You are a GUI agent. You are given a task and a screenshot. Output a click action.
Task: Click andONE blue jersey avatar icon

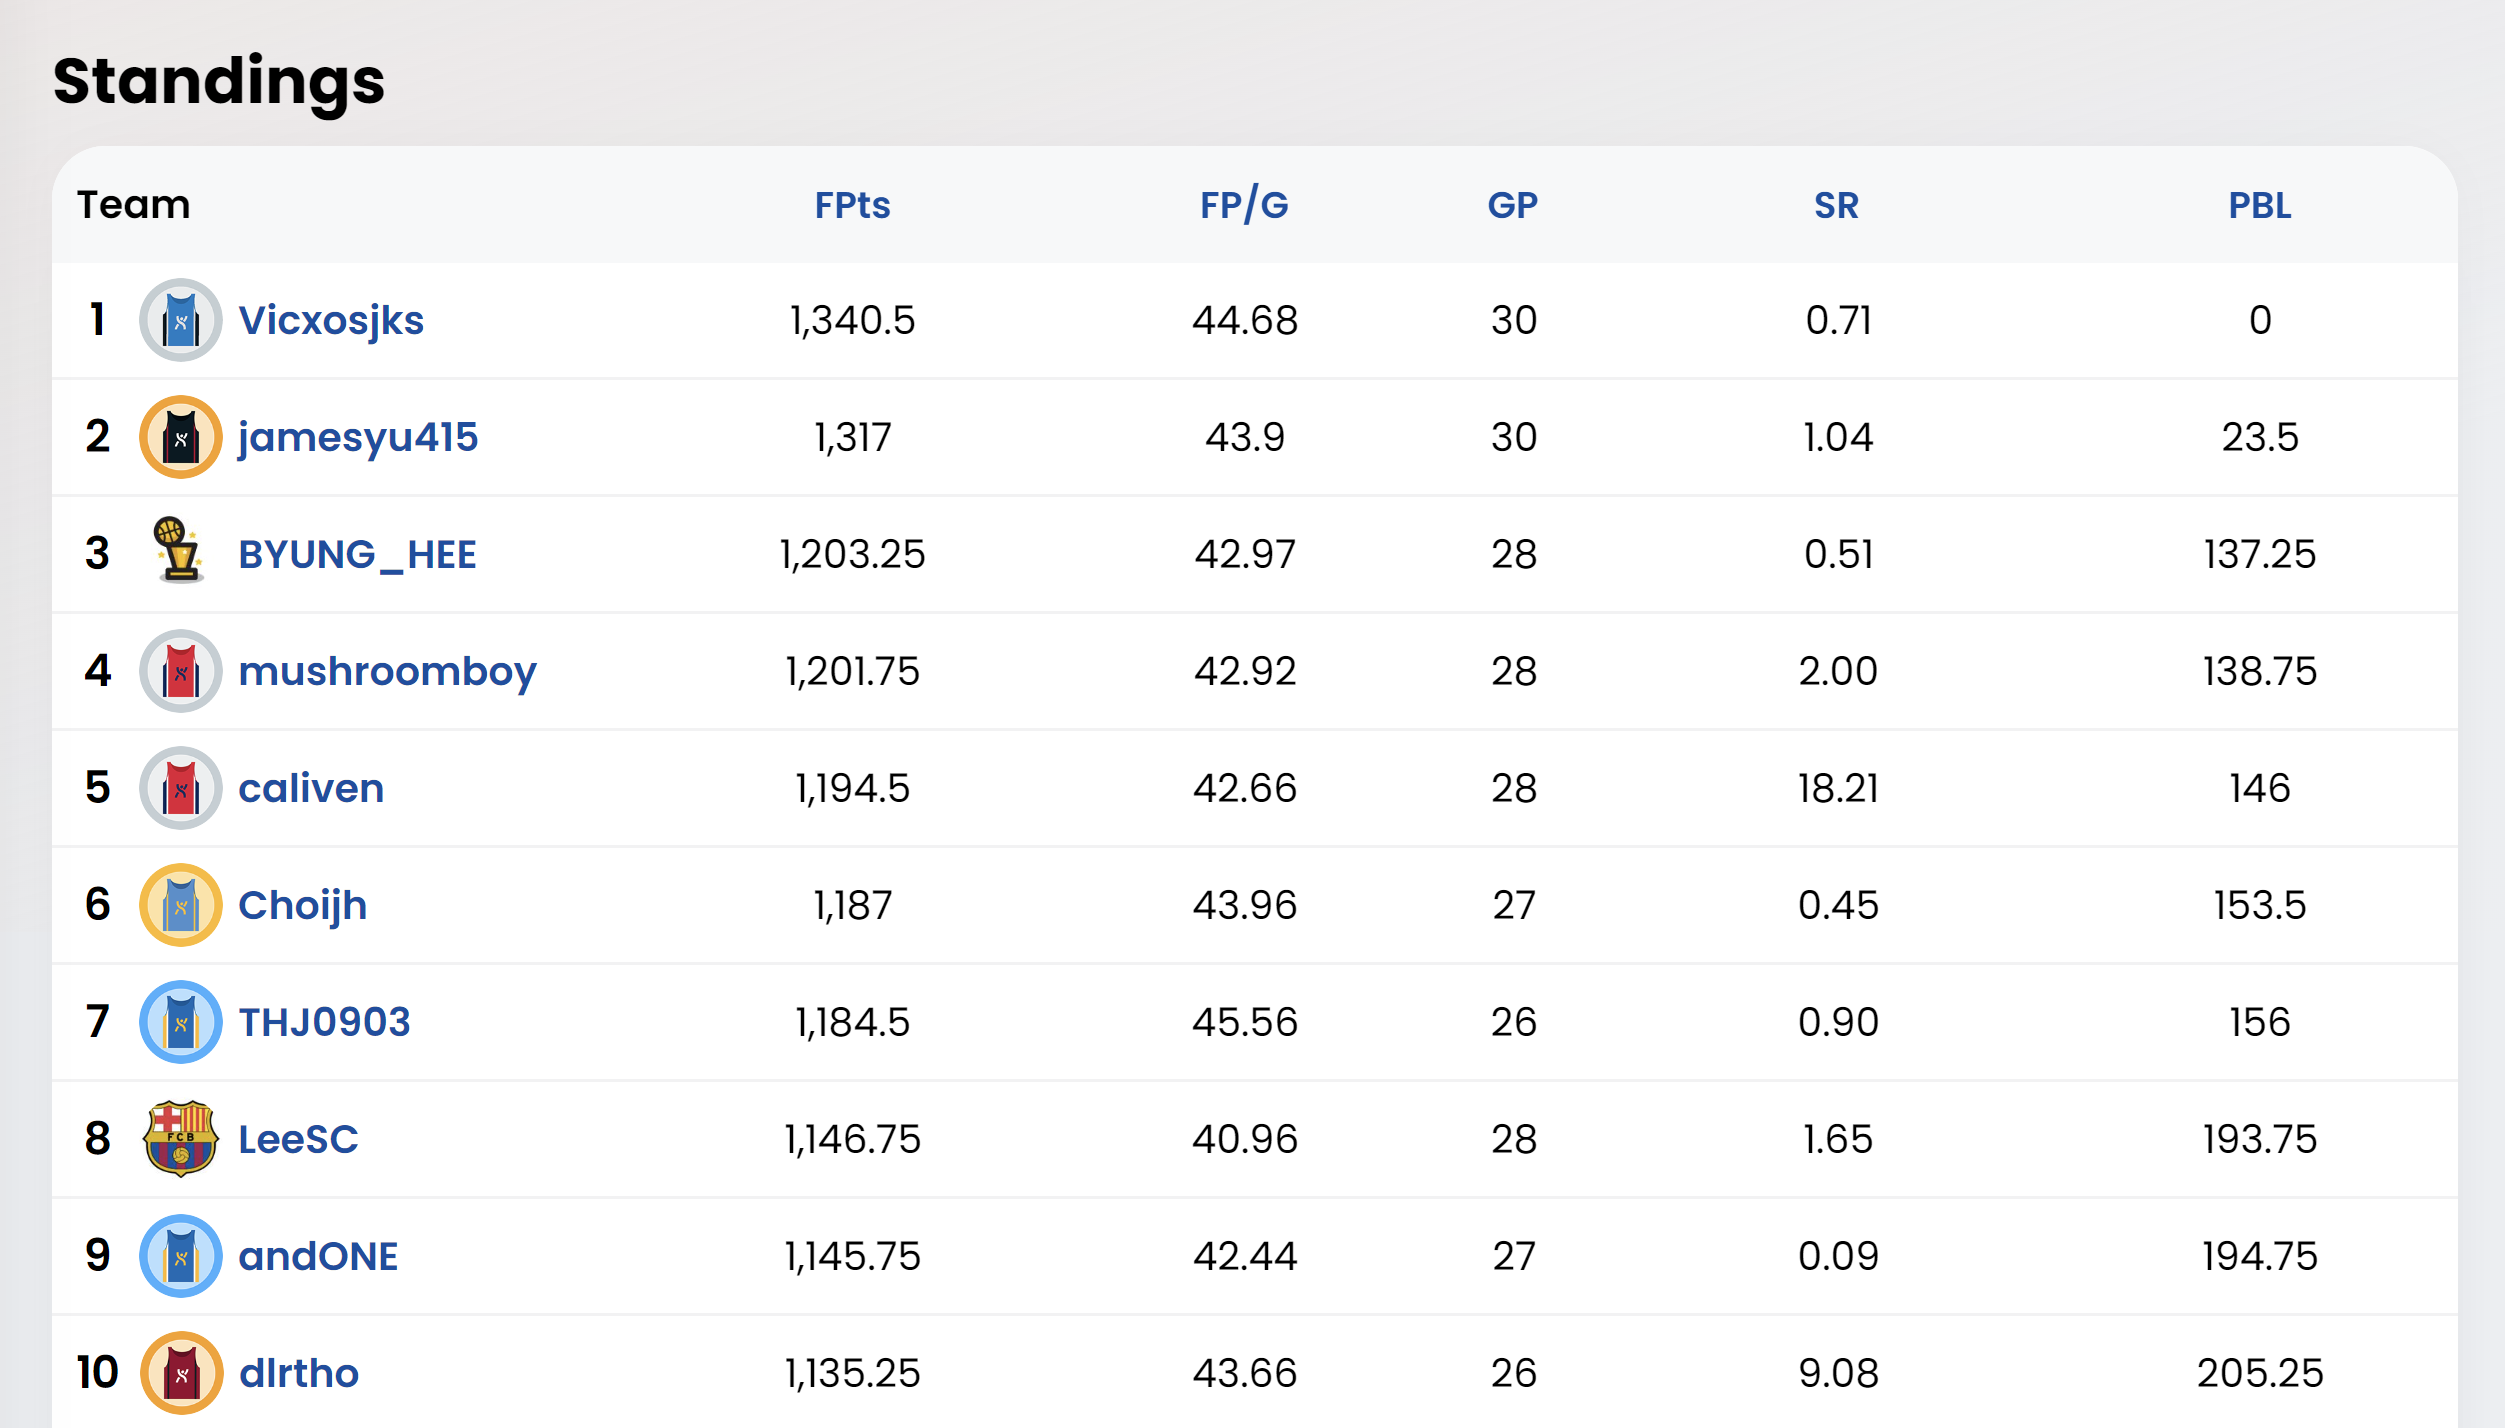(x=180, y=1256)
